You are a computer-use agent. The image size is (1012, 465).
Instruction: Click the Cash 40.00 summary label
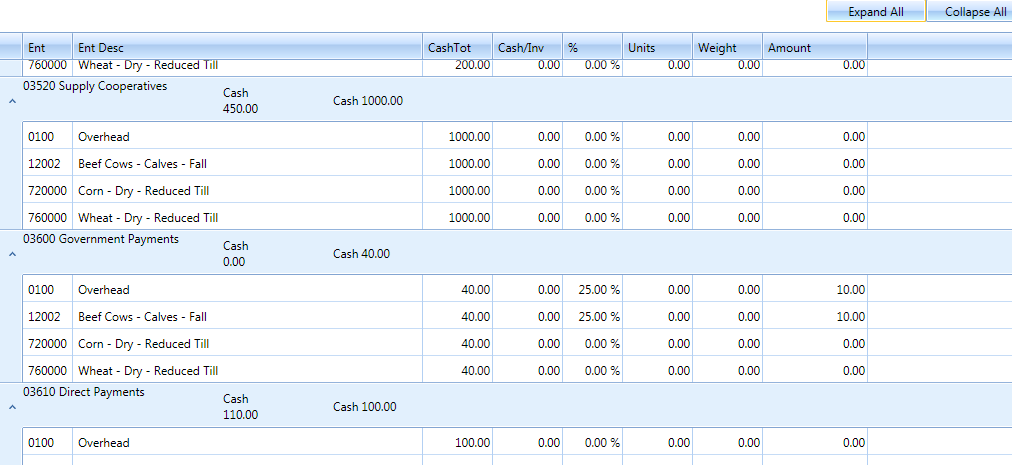pyautogui.click(x=361, y=254)
